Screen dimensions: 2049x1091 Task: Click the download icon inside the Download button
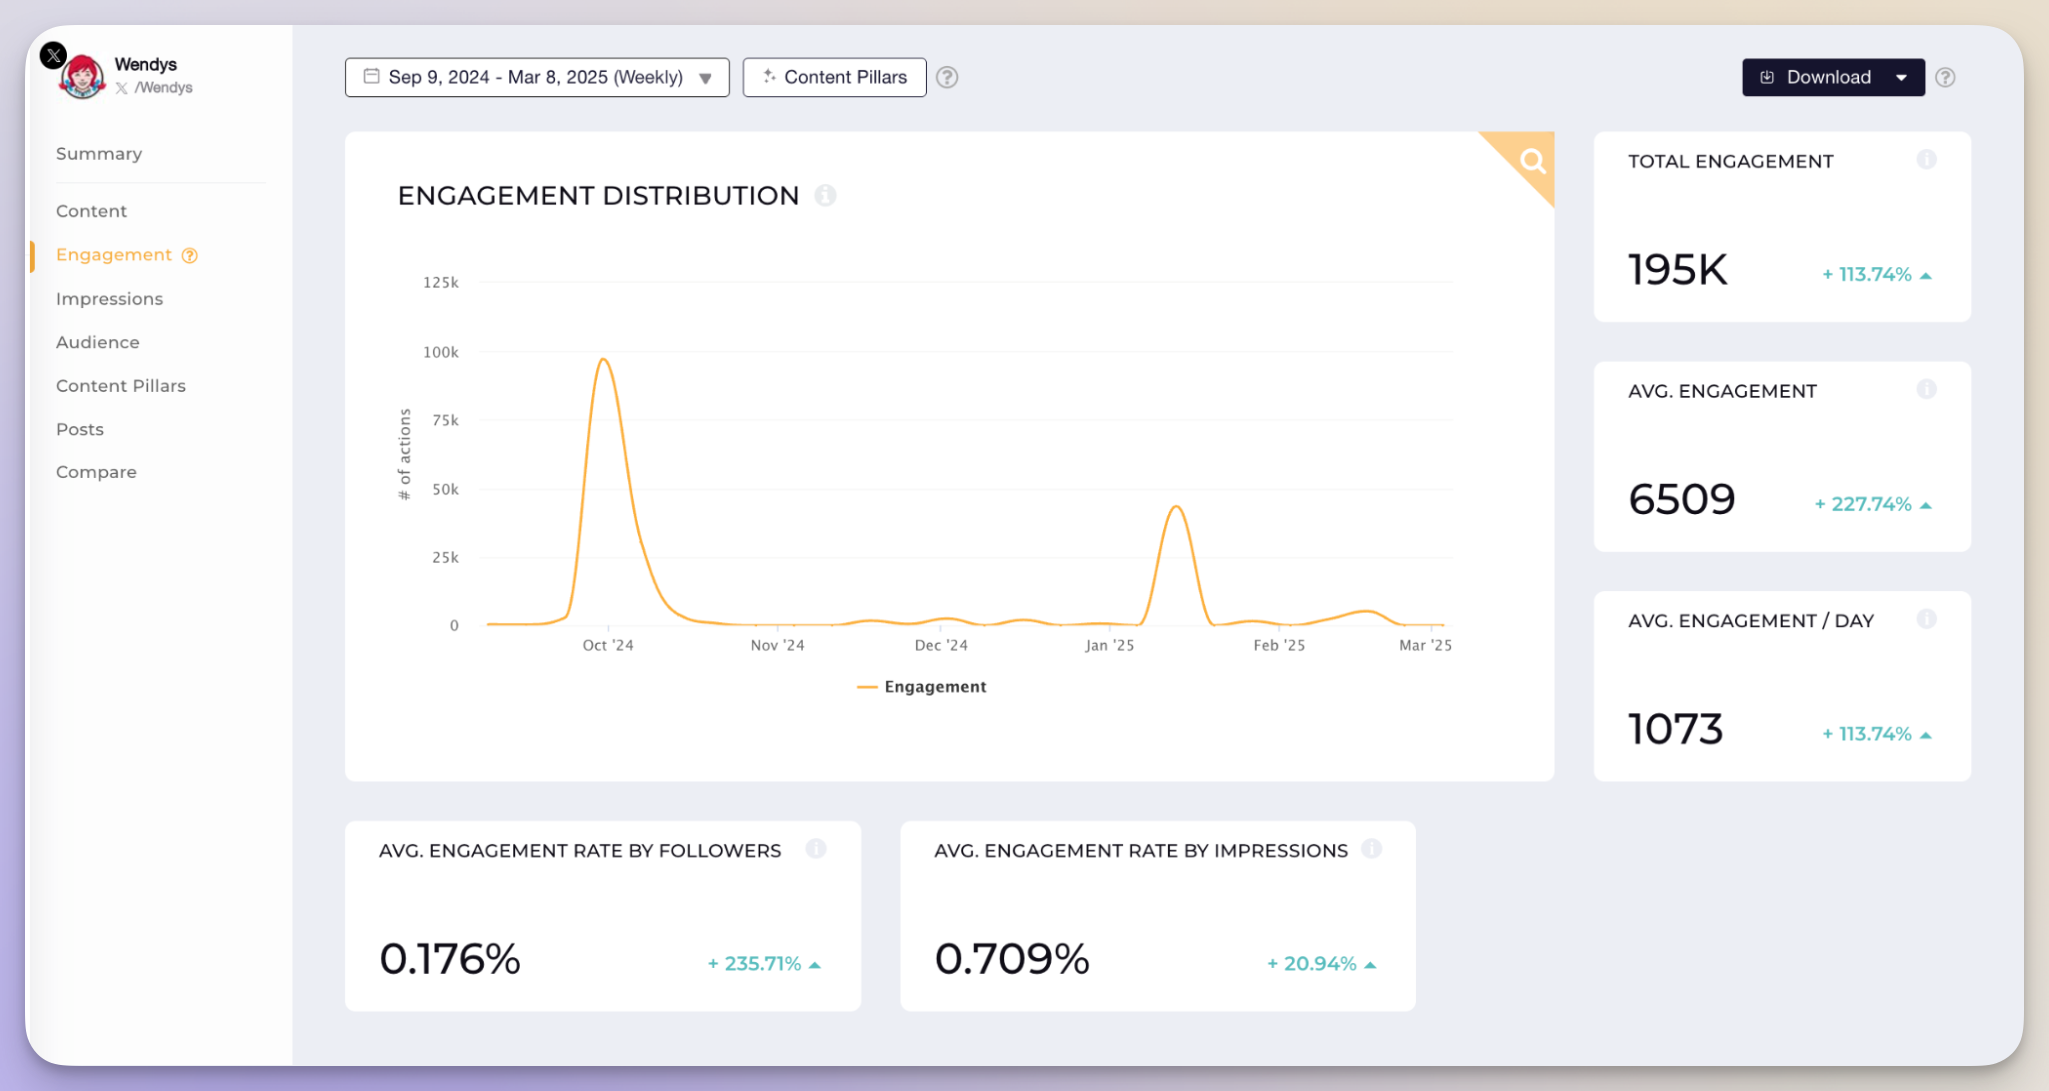pyautogui.click(x=1767, y=77)
